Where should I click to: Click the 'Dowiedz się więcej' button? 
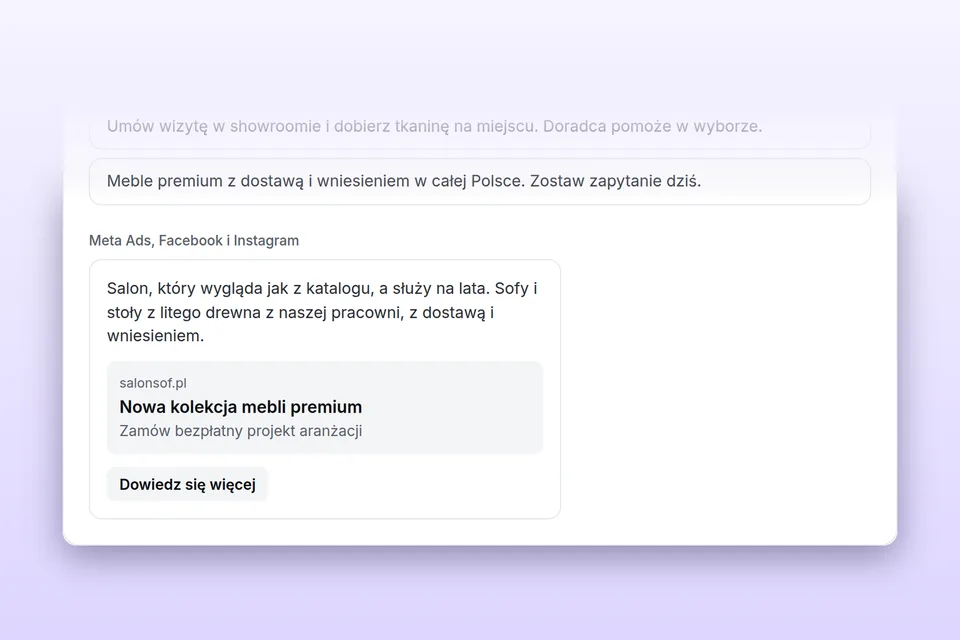coord(187,484)
